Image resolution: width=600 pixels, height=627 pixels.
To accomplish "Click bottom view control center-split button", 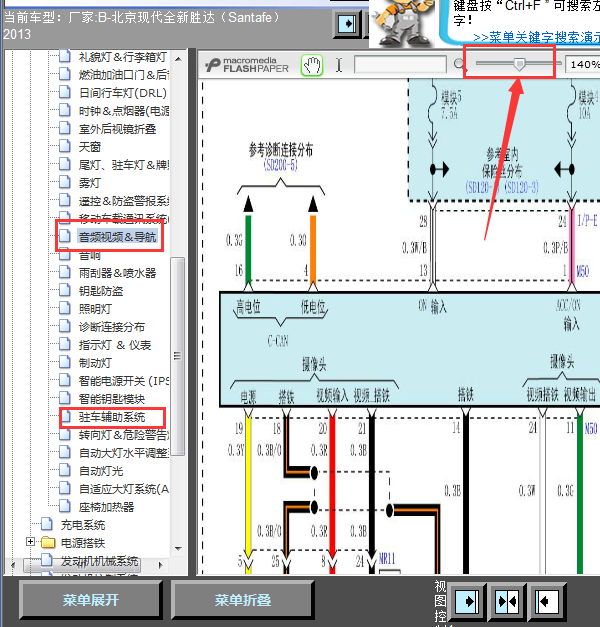I will click(x=507, y=601).
